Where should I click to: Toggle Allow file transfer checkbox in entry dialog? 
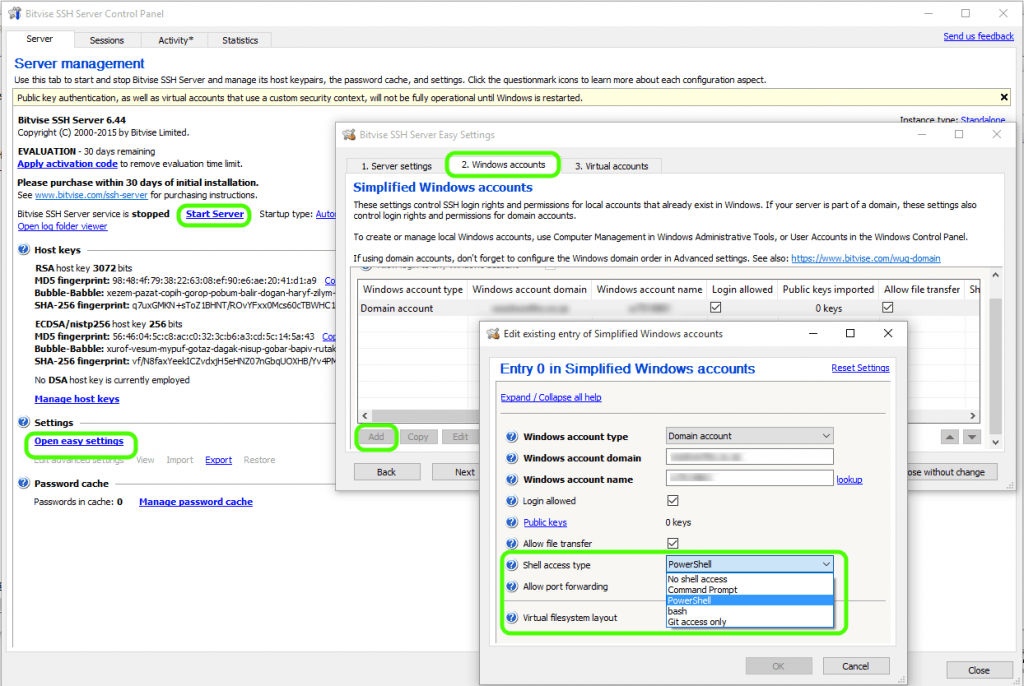click(x=673, y=543)
